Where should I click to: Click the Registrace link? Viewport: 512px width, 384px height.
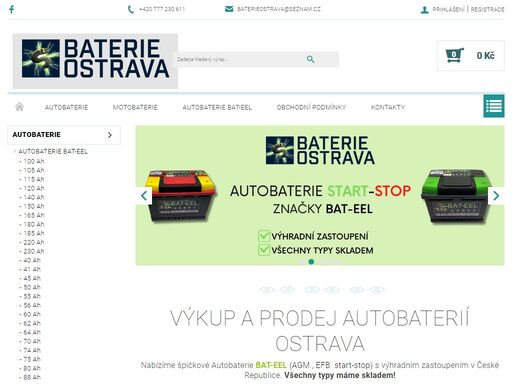[x=487, y=10]
